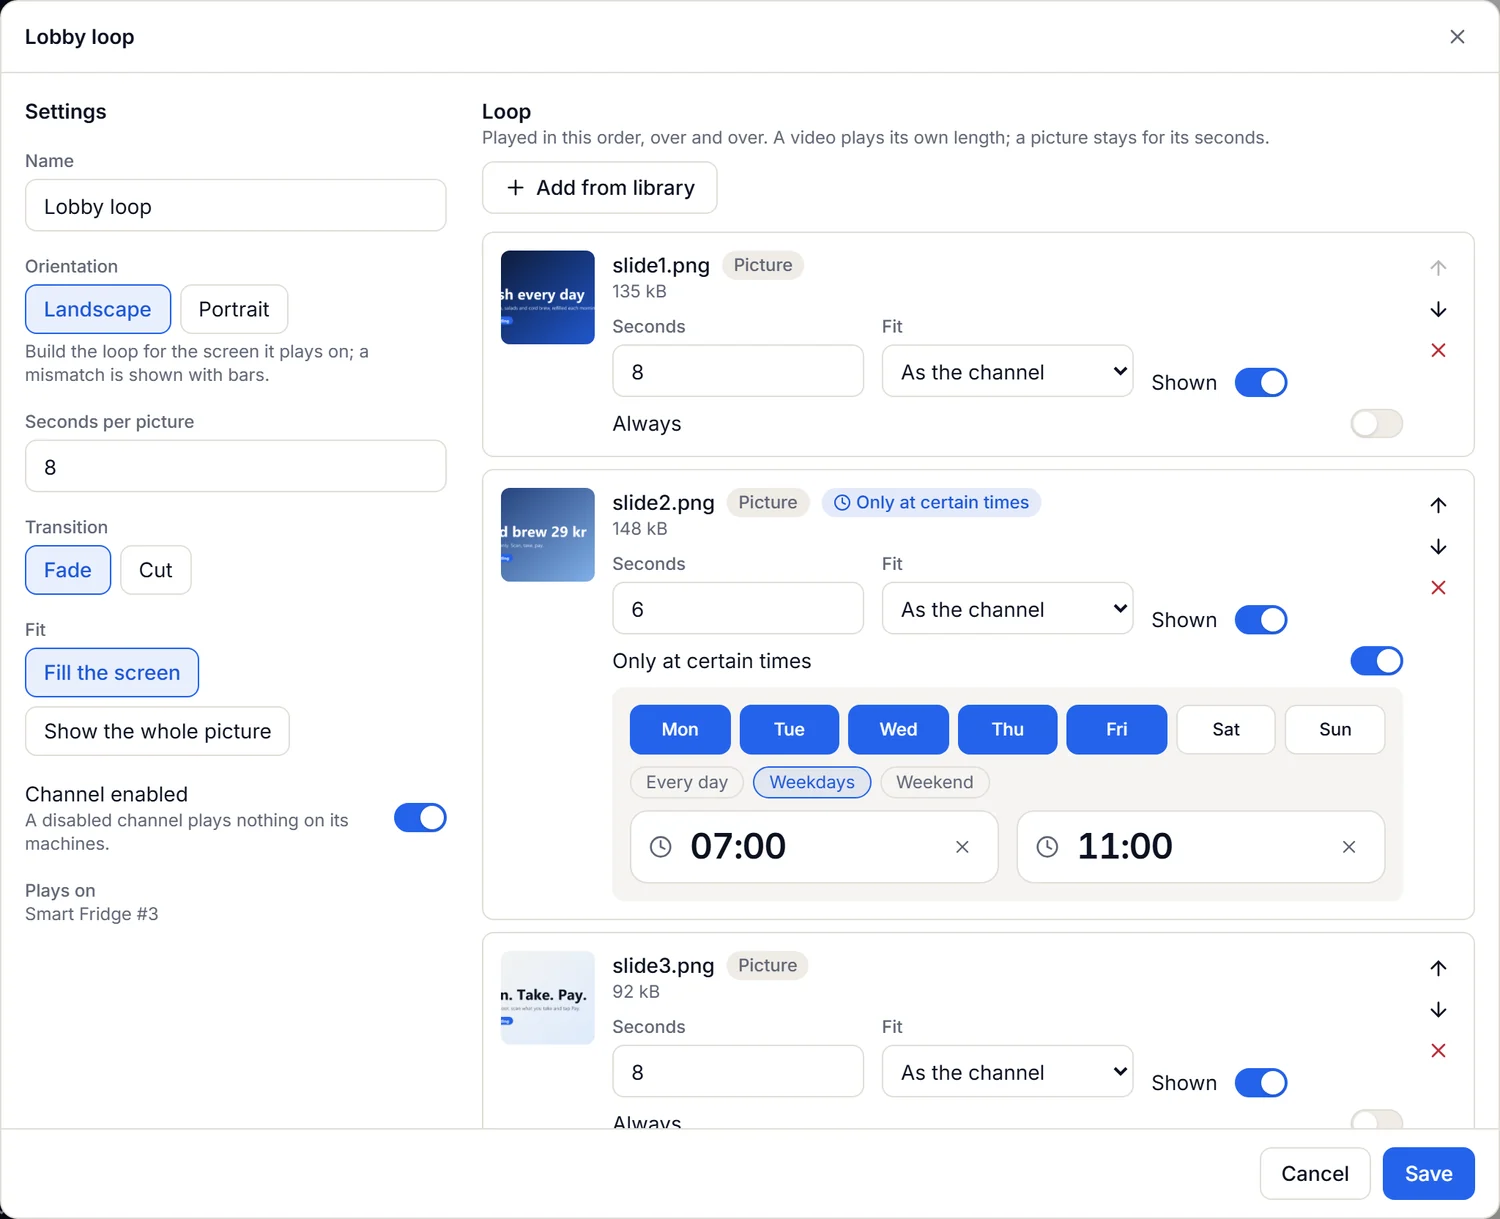This screenshot has height=1219, width=1500.
Task: Open Fit dropdown for slide1.png
Action: point(1007,371)
